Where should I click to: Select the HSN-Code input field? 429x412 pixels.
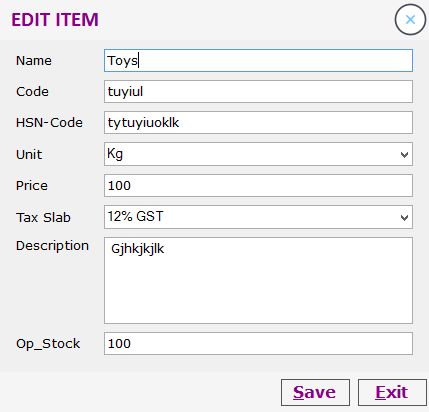(258, 123)
